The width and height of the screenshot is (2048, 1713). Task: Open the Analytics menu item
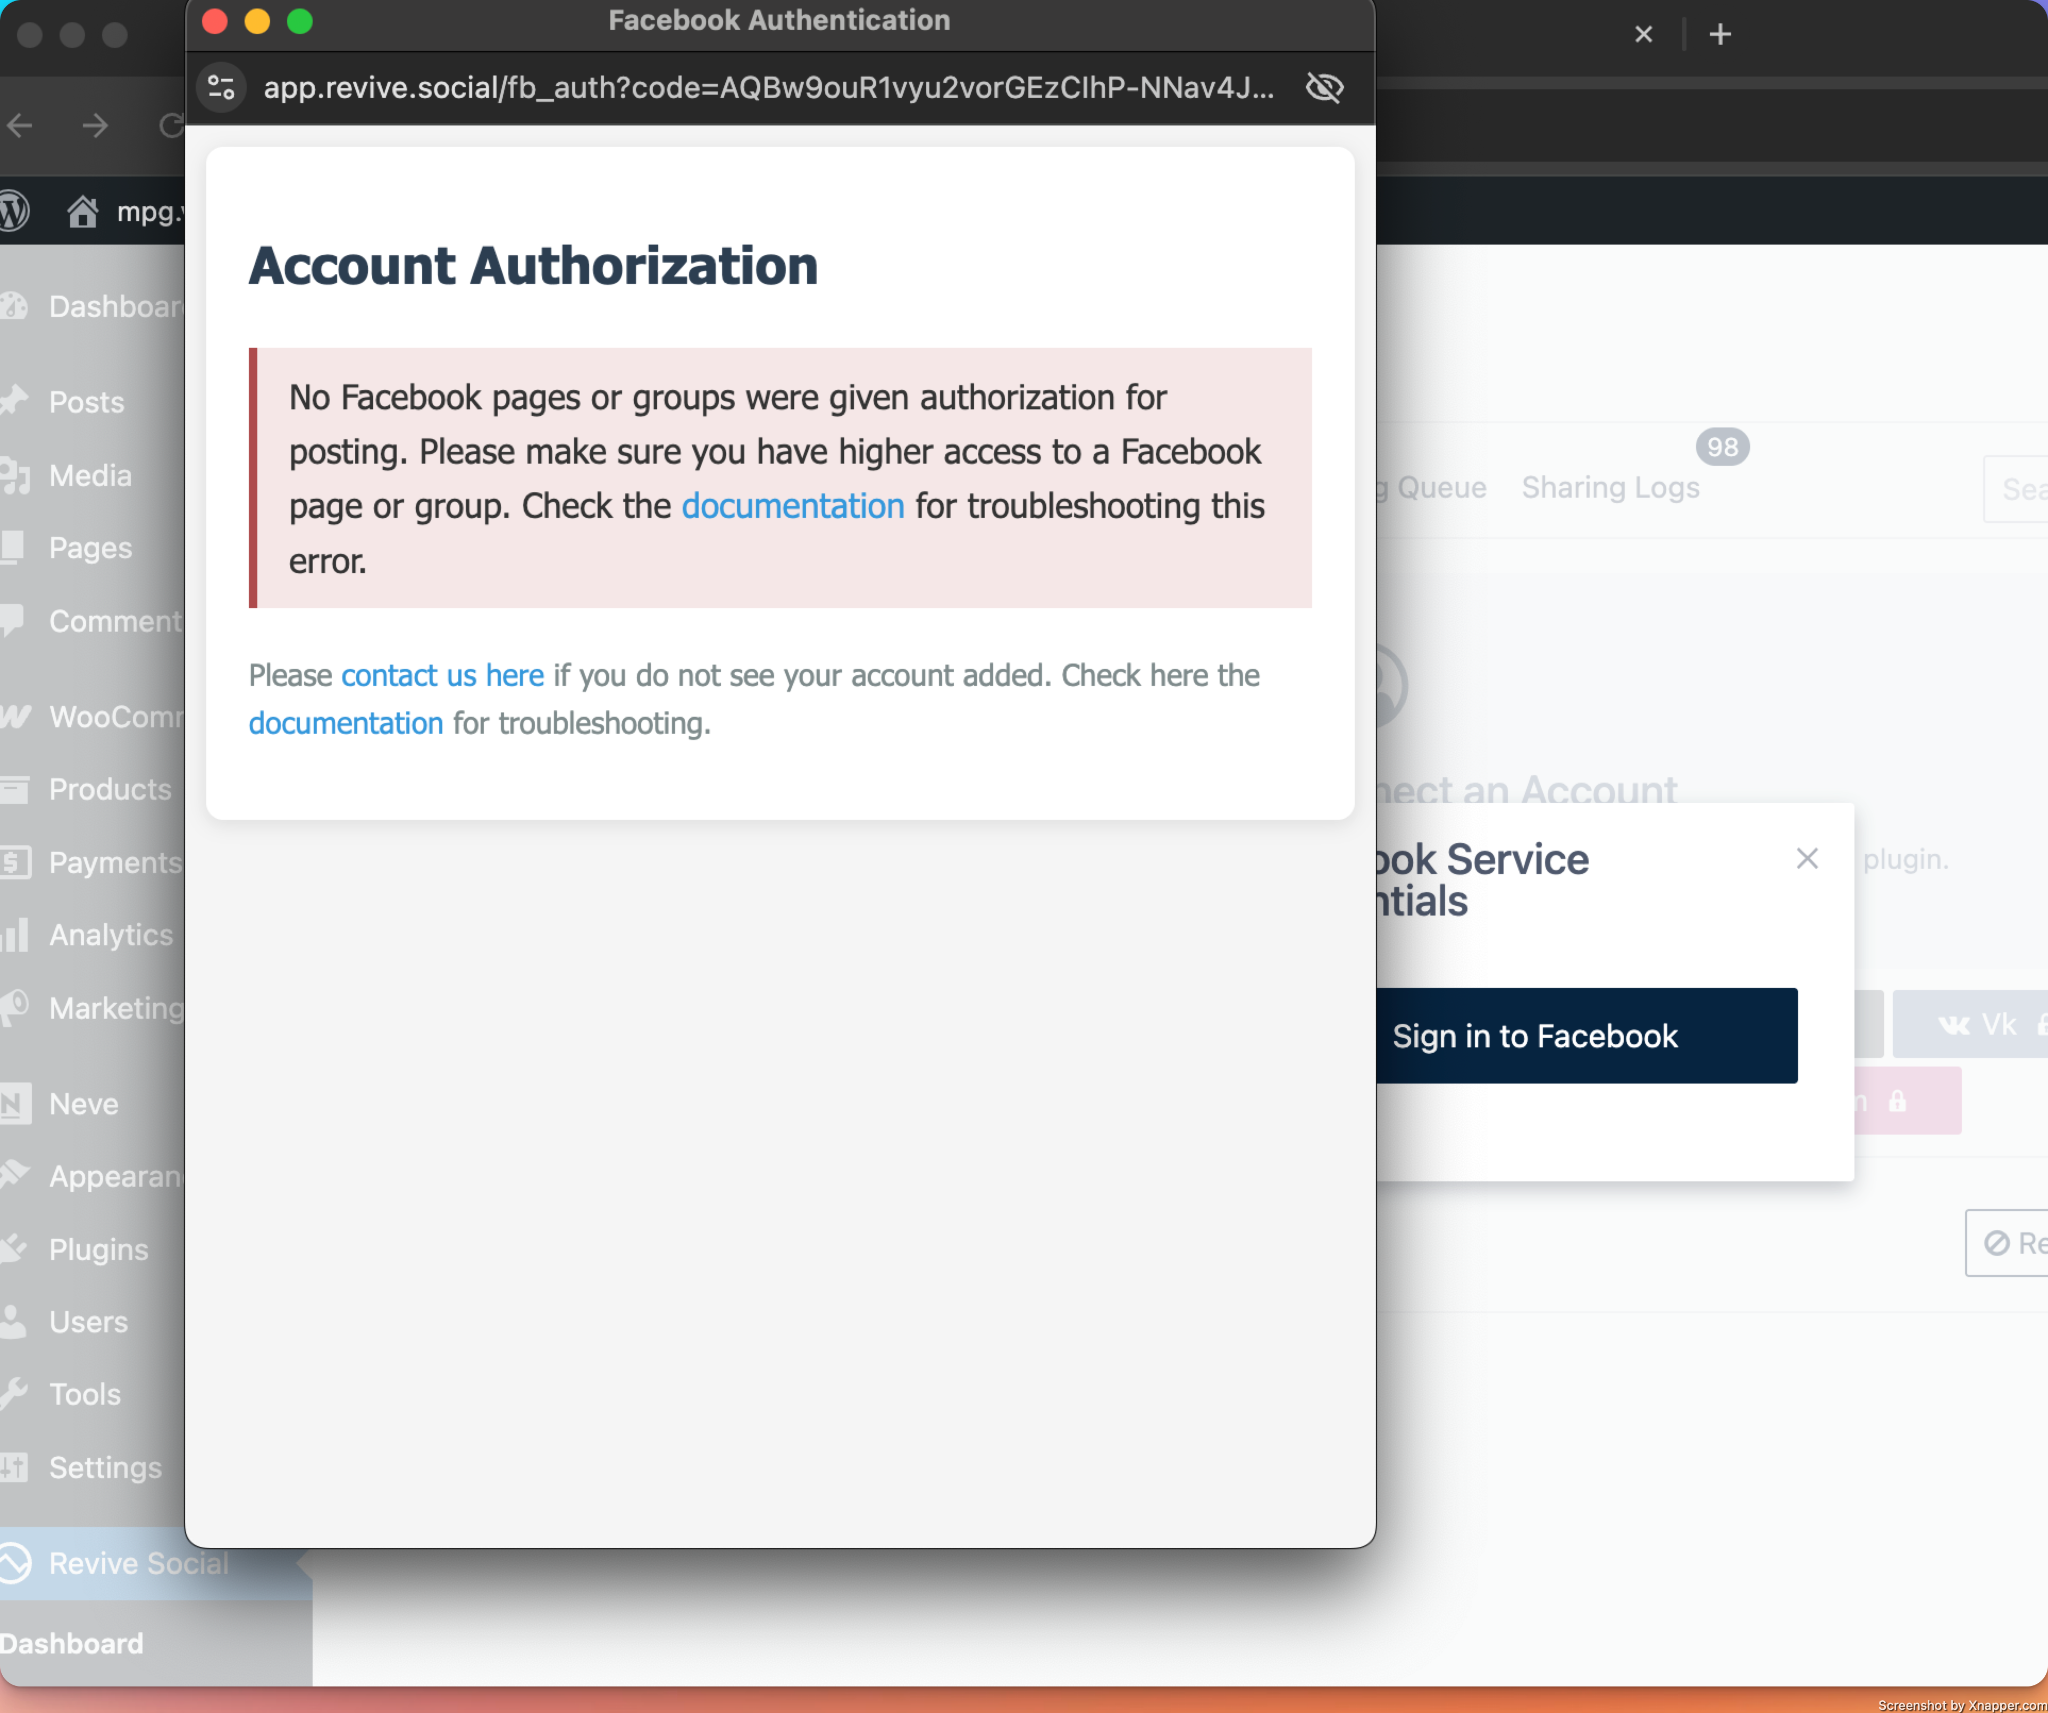point(110,935)
